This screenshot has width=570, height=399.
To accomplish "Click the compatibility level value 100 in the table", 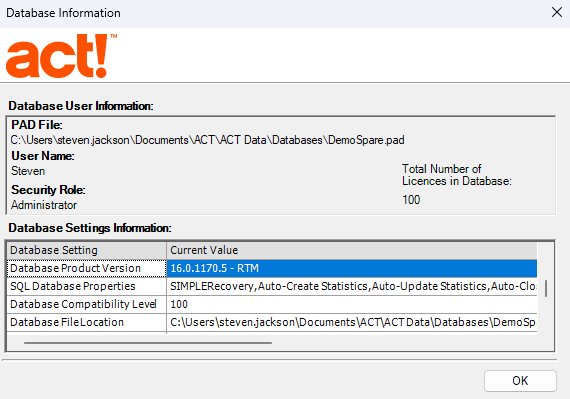I will point(352,304).
